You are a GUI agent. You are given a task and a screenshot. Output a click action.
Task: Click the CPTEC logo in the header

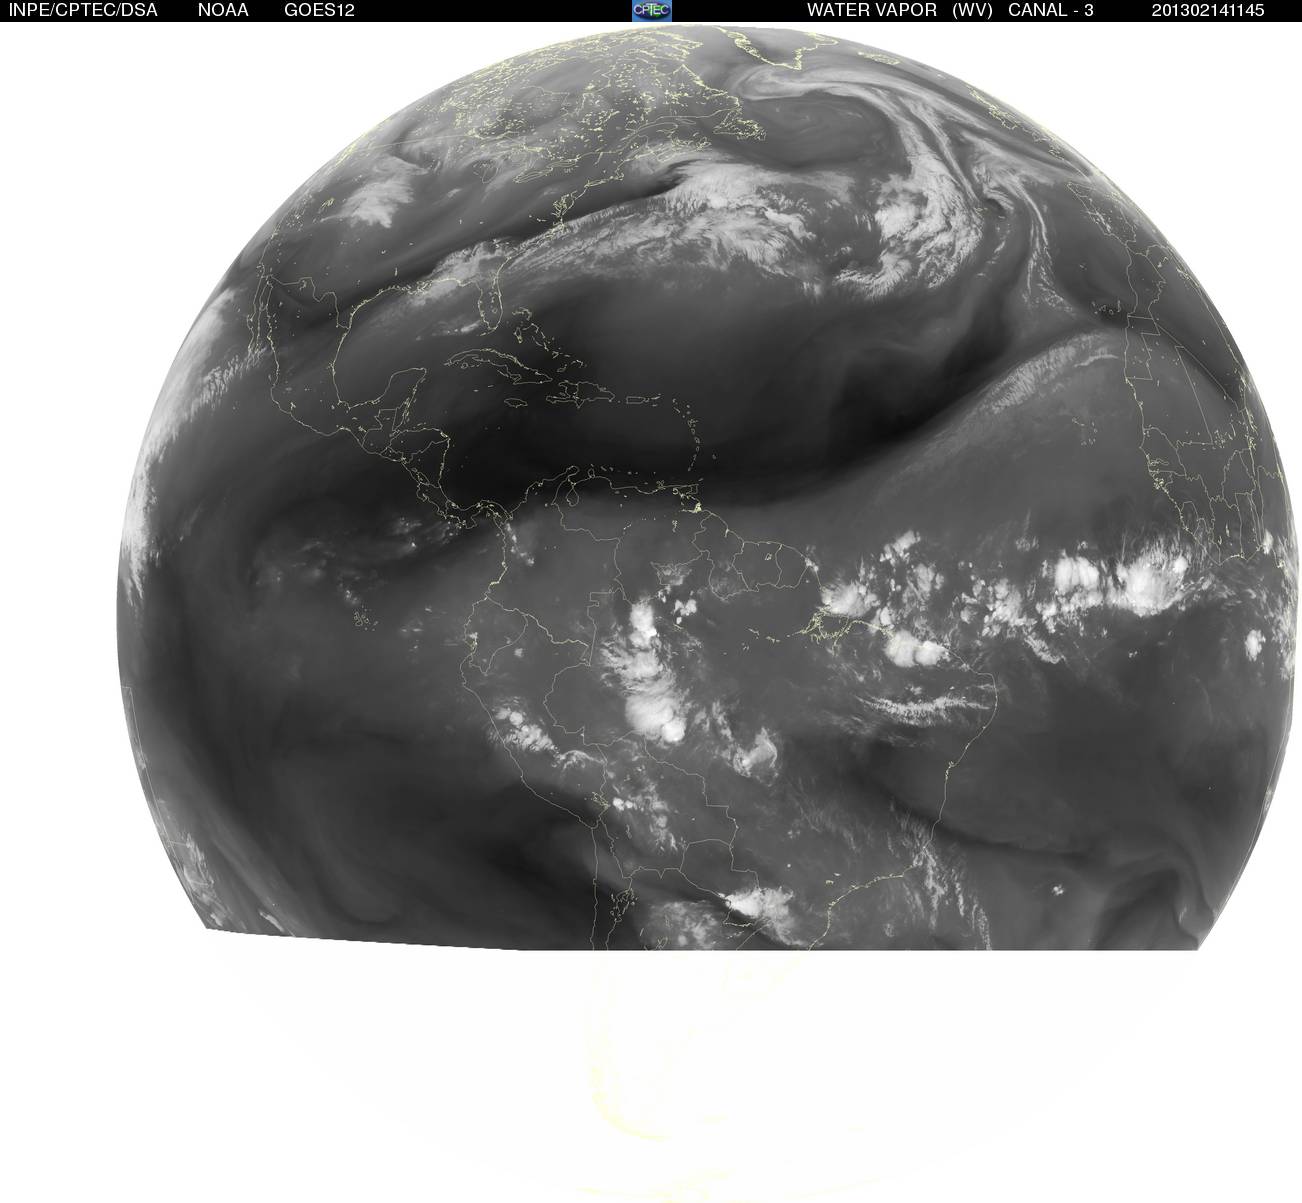652,10
